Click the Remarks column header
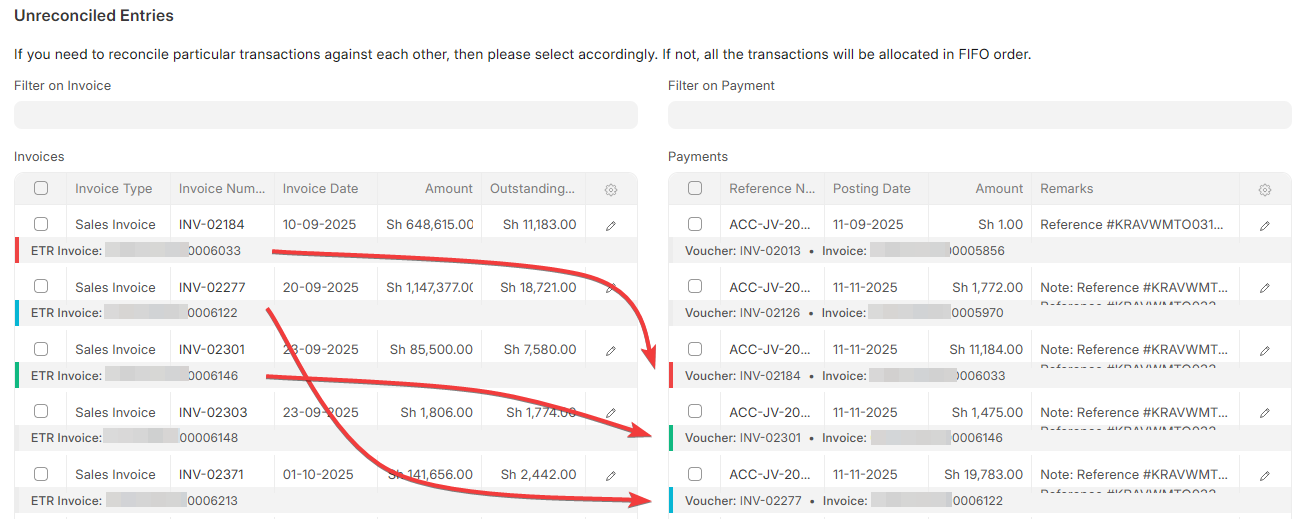The image size is (1304, 519). (x=1067, y=189)
